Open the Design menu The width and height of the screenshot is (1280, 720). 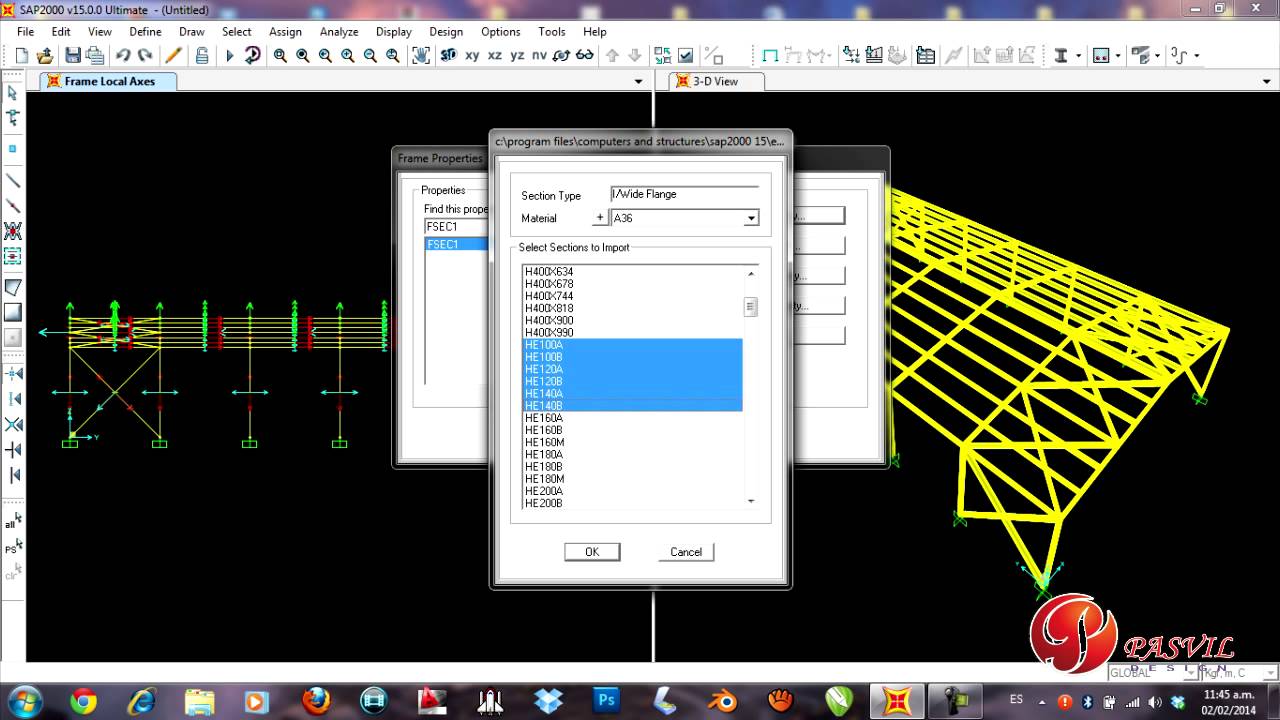coord(446,31)
